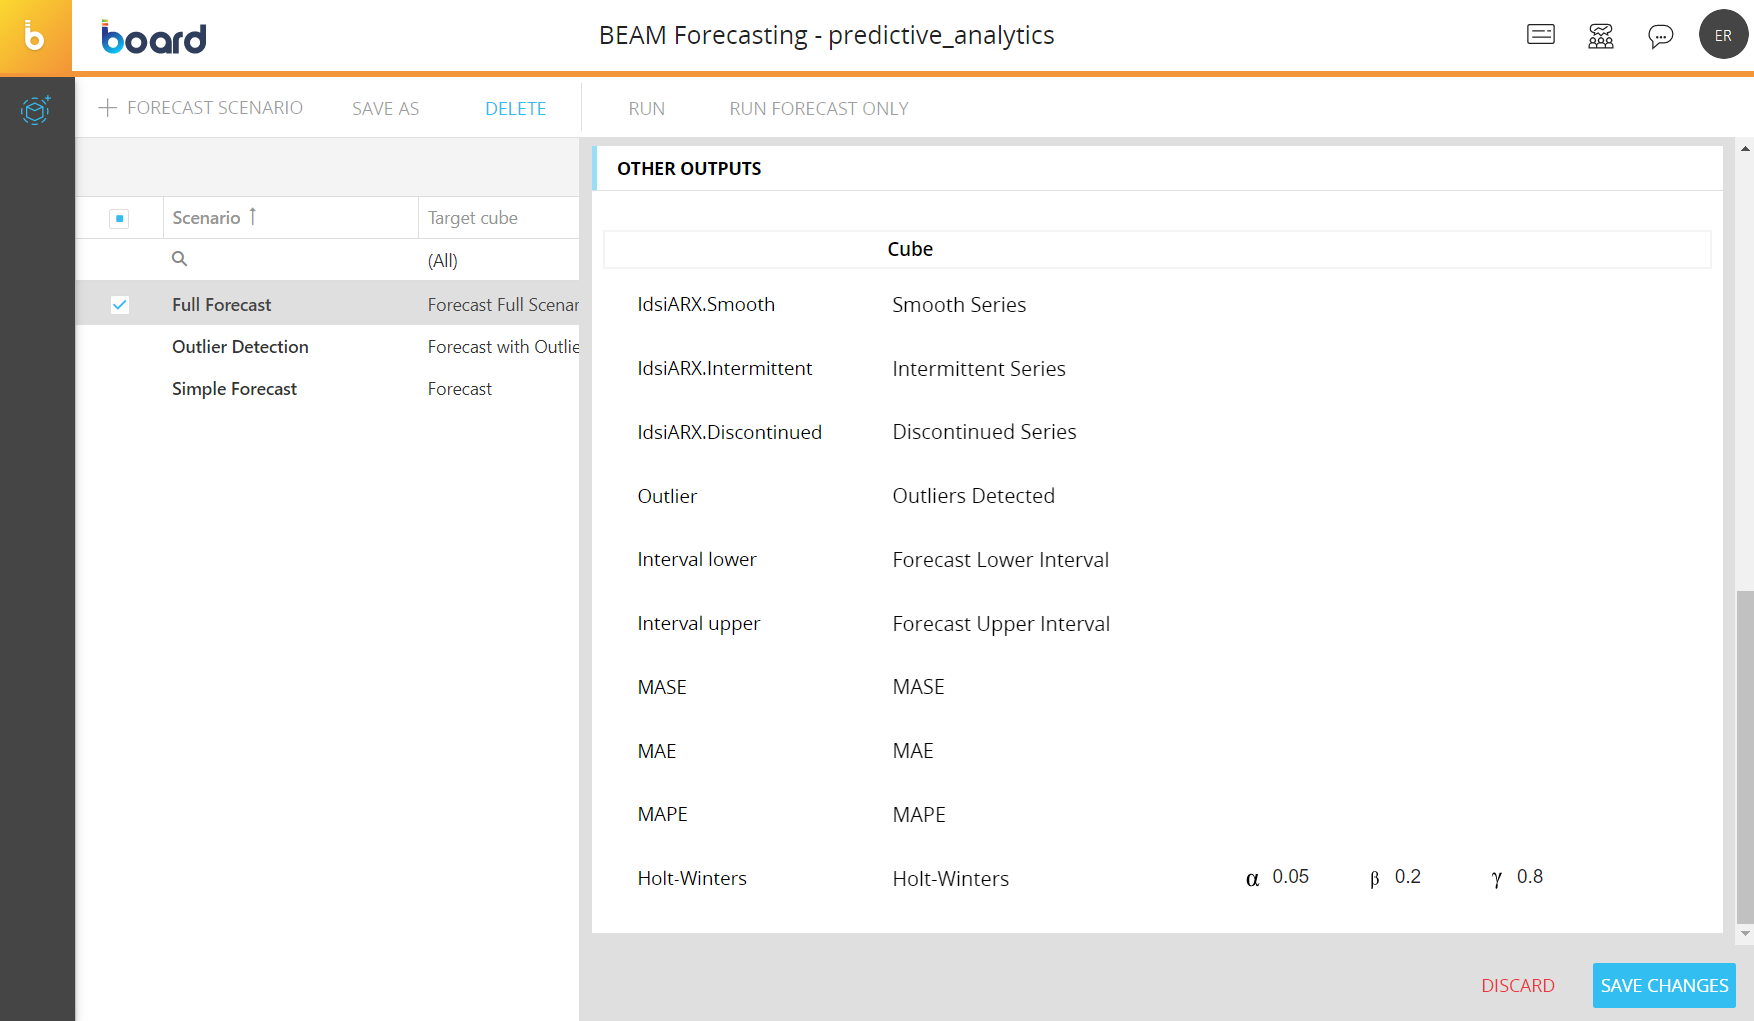Screen dimensions: 1754x1021
Task: Click the Holt-Winters alpha value 0.05
Action: pyautogui.click(x=1290, y=877)
